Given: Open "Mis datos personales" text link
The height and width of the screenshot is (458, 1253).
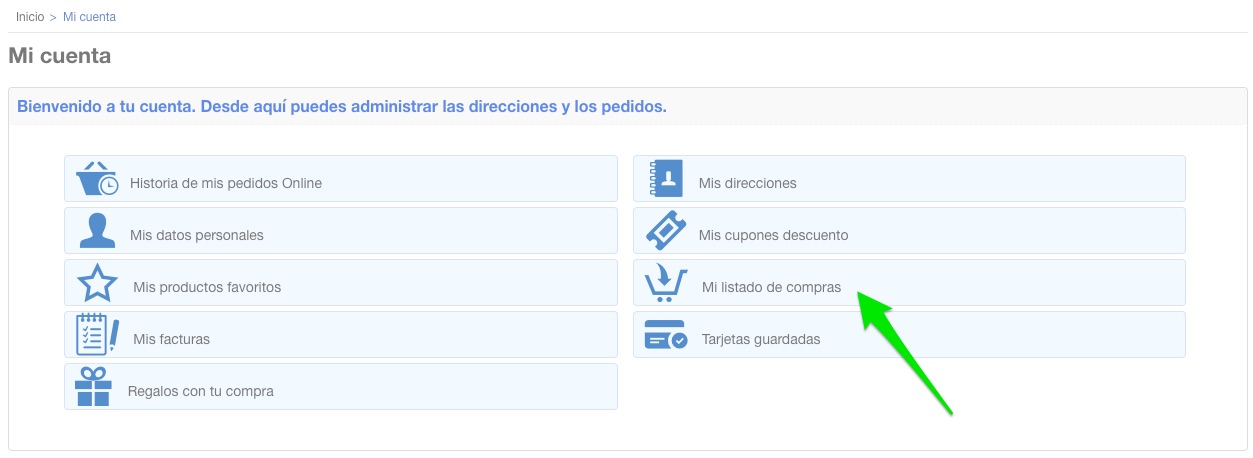Looking at the screenshot, I should click(197, 236).
